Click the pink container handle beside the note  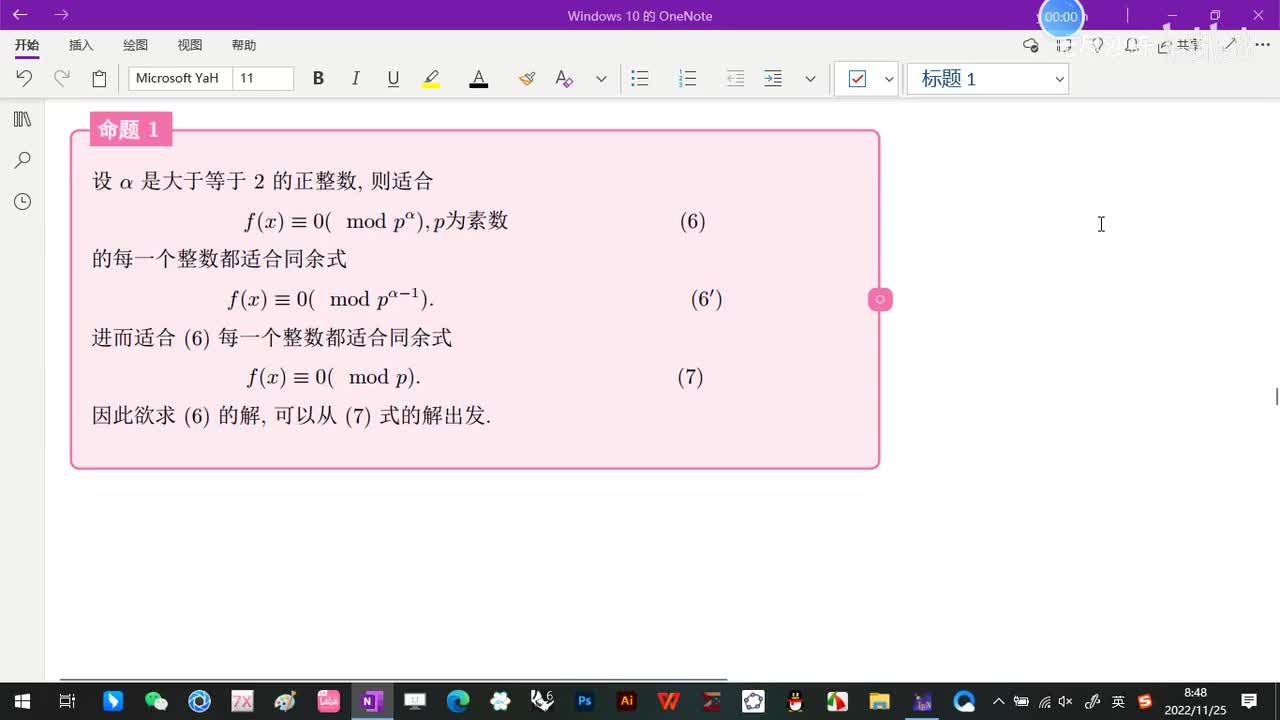[880, 299]
